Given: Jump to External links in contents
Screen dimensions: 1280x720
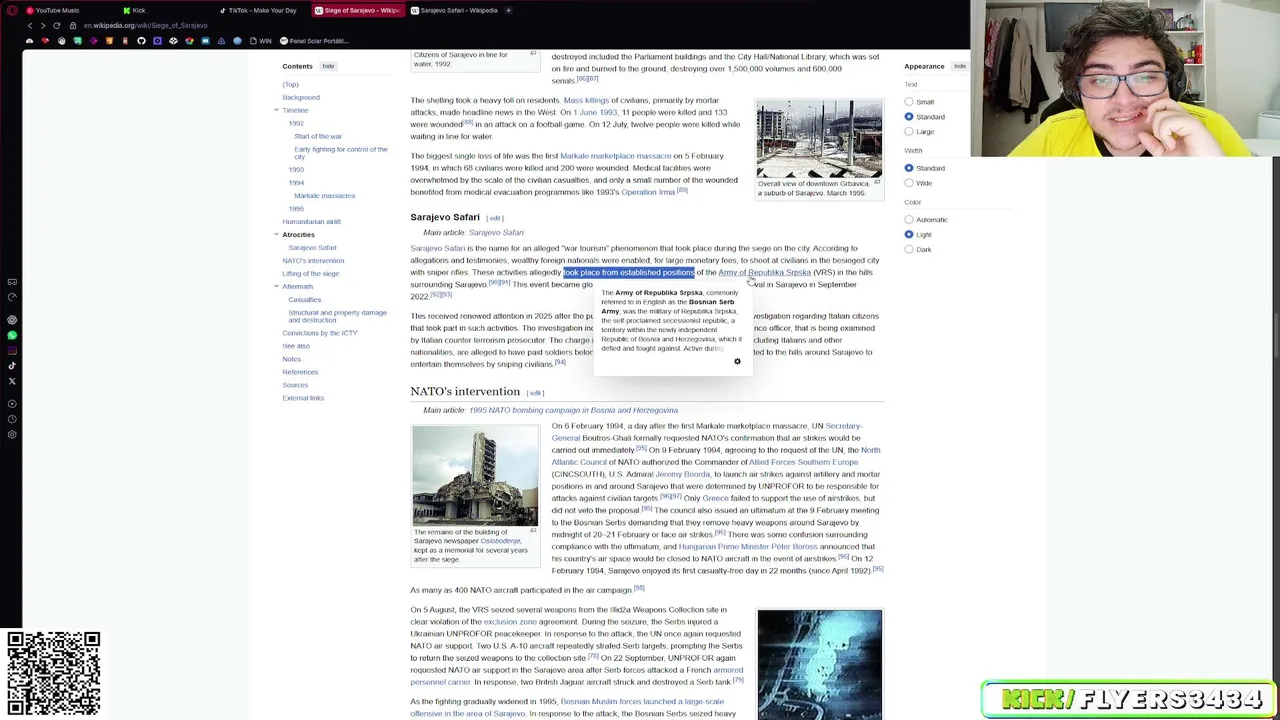Looking at the screenshot, I should 303,397.
